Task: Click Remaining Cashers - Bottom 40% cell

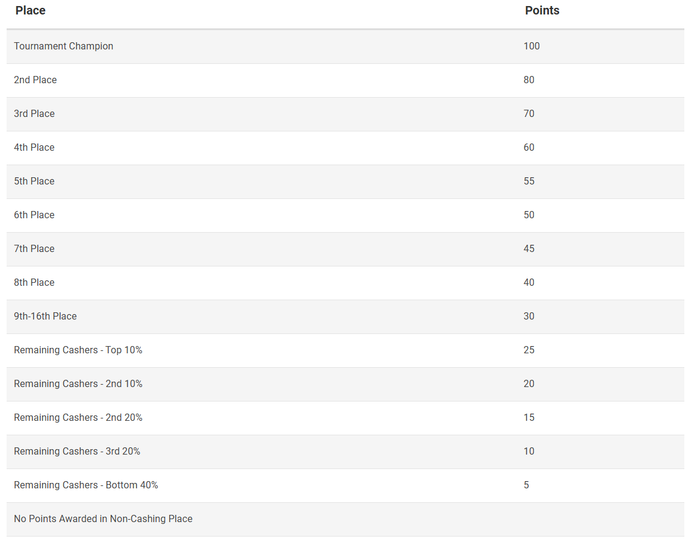Action: point(86,485)
